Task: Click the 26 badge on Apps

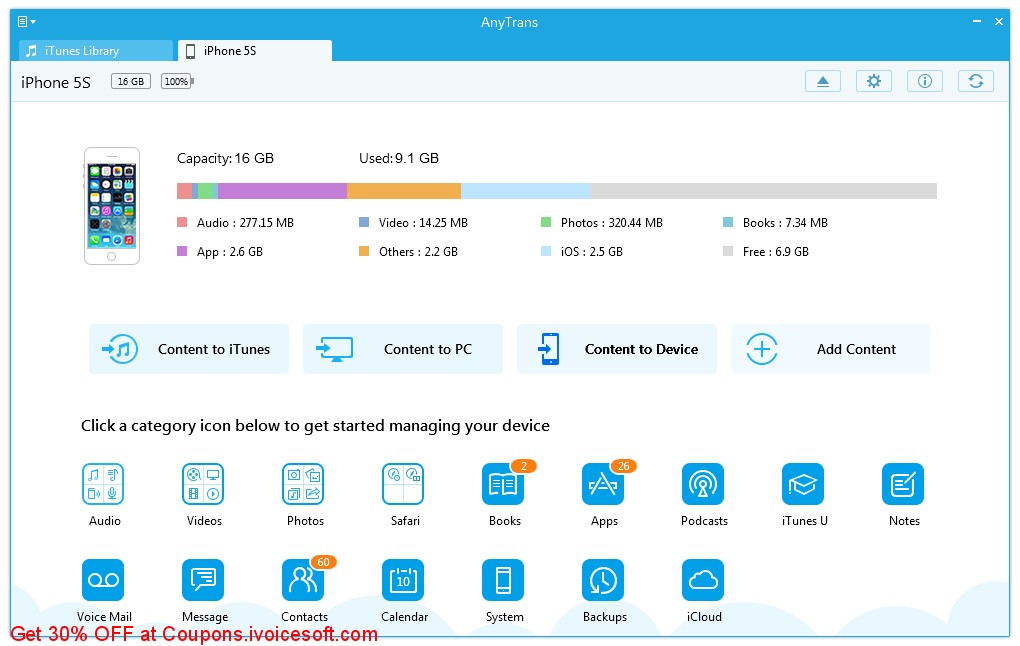Action: point(623,466)
